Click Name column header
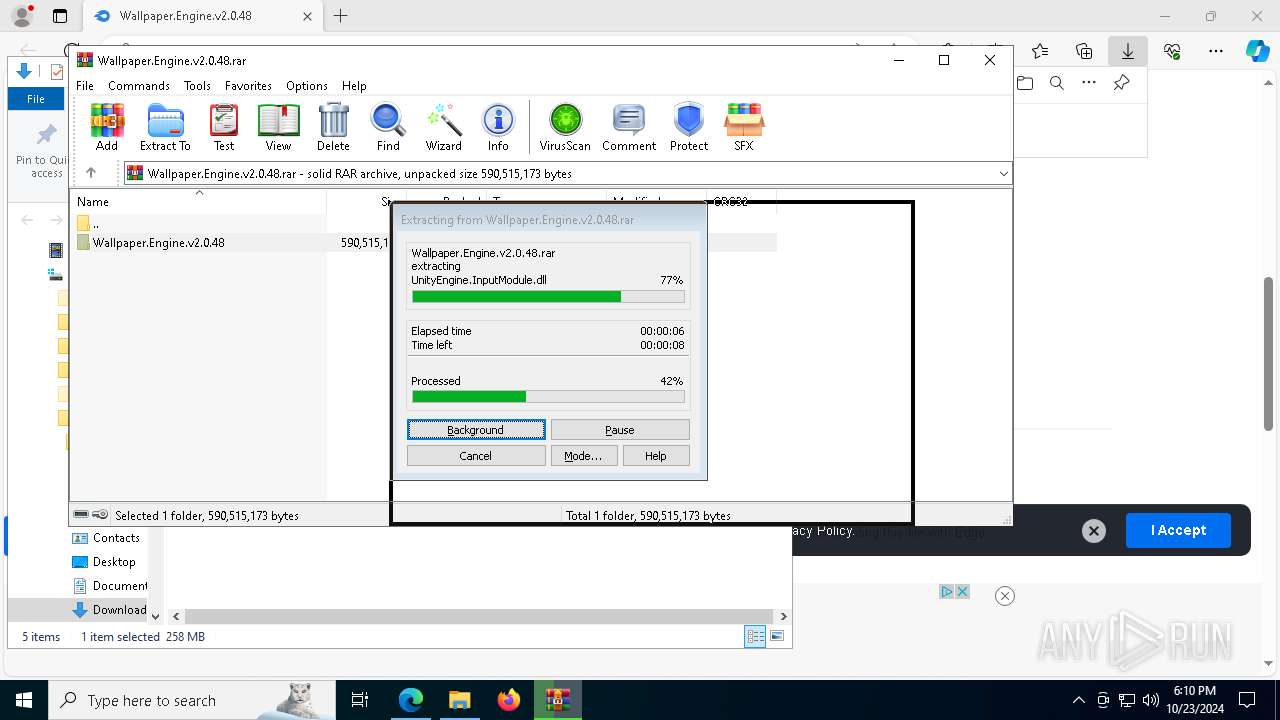Image resolution: width=1280 pixels, height=720 pixels. click(200, 201)
